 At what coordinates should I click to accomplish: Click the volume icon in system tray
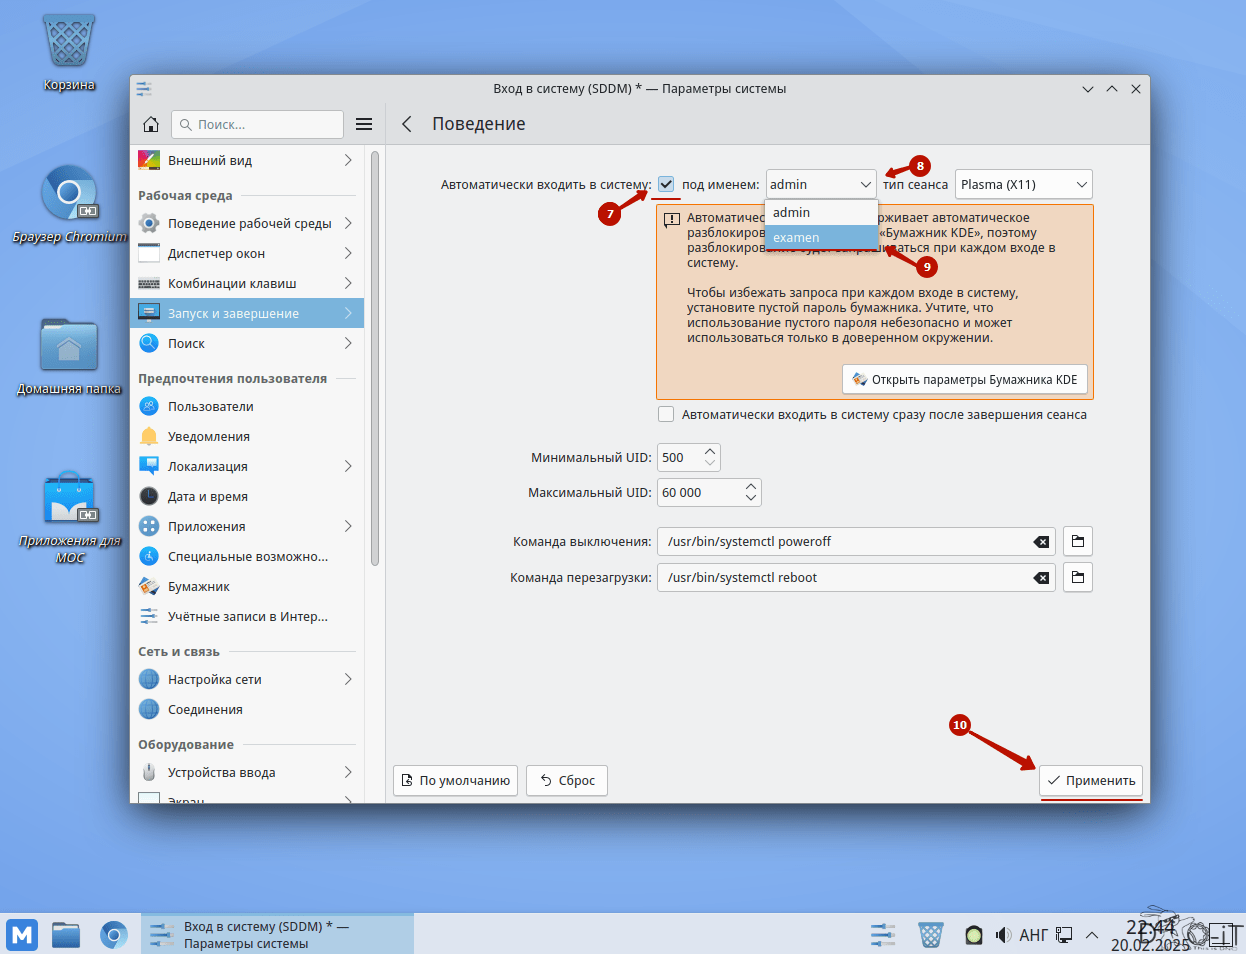1003,935
